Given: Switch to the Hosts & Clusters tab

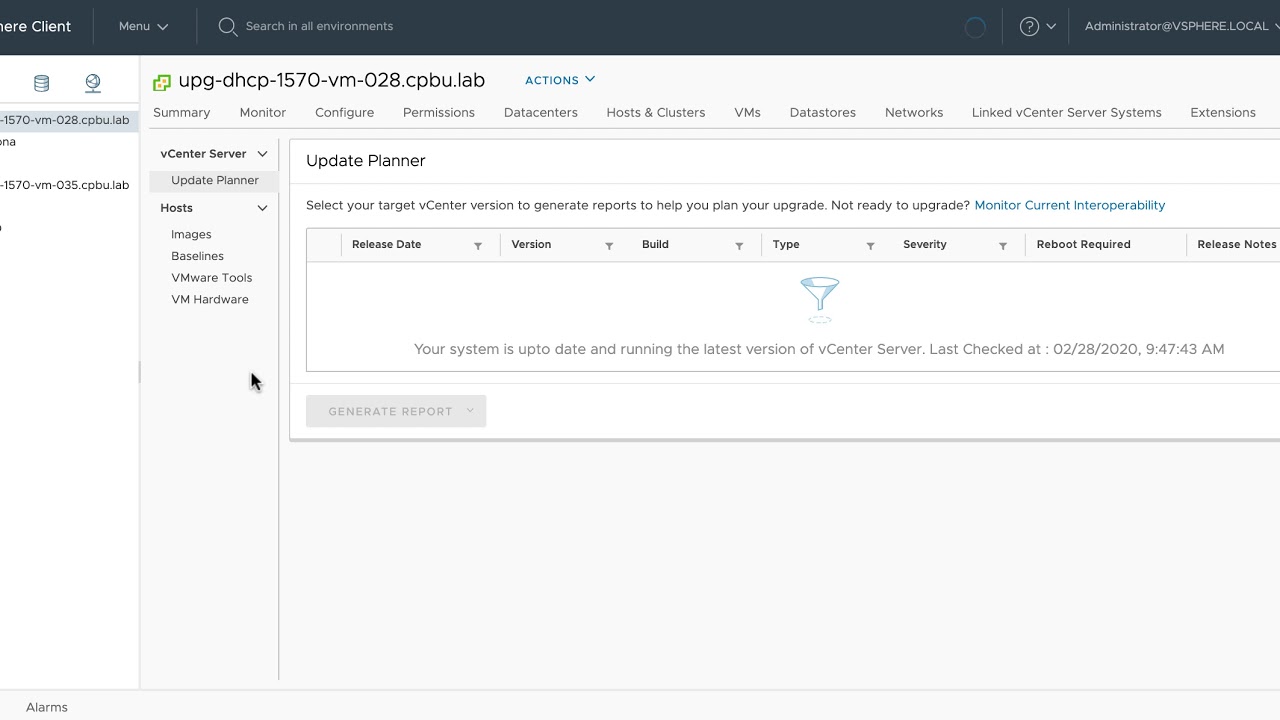Looking at the screenshot, I should point(656,112).
